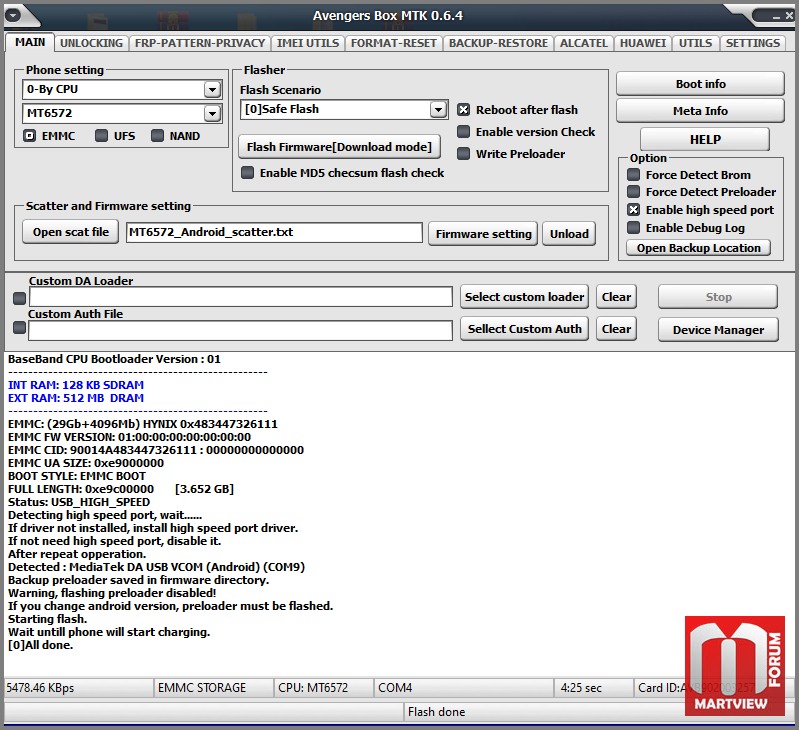Enable version Check checkbox
The width and height of the screenshot is (799, 730).
click(463, 132)
